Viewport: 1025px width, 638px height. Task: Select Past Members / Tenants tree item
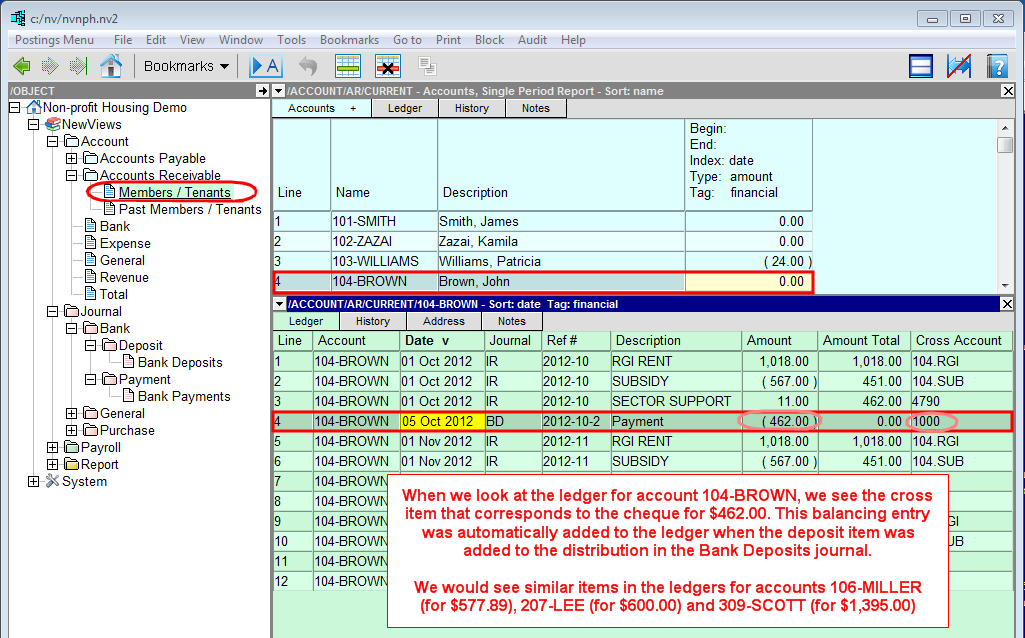[190, 210]
